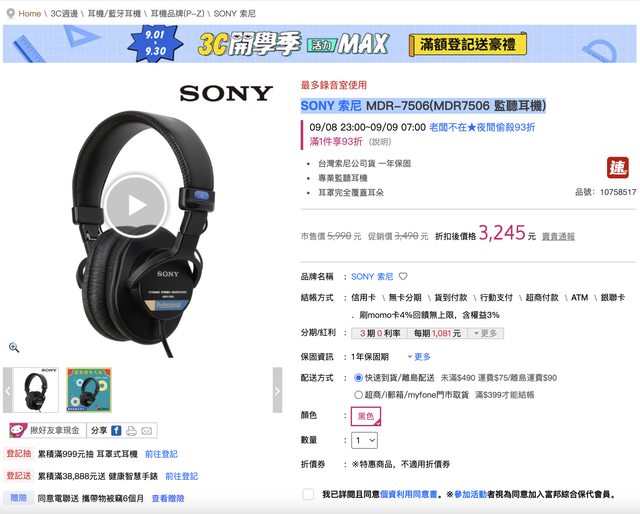Image resolution: width=640 pixels, height=514 pixels.
Task: Check the 個資利用同意書 agreement box
Action: point(308,494)
